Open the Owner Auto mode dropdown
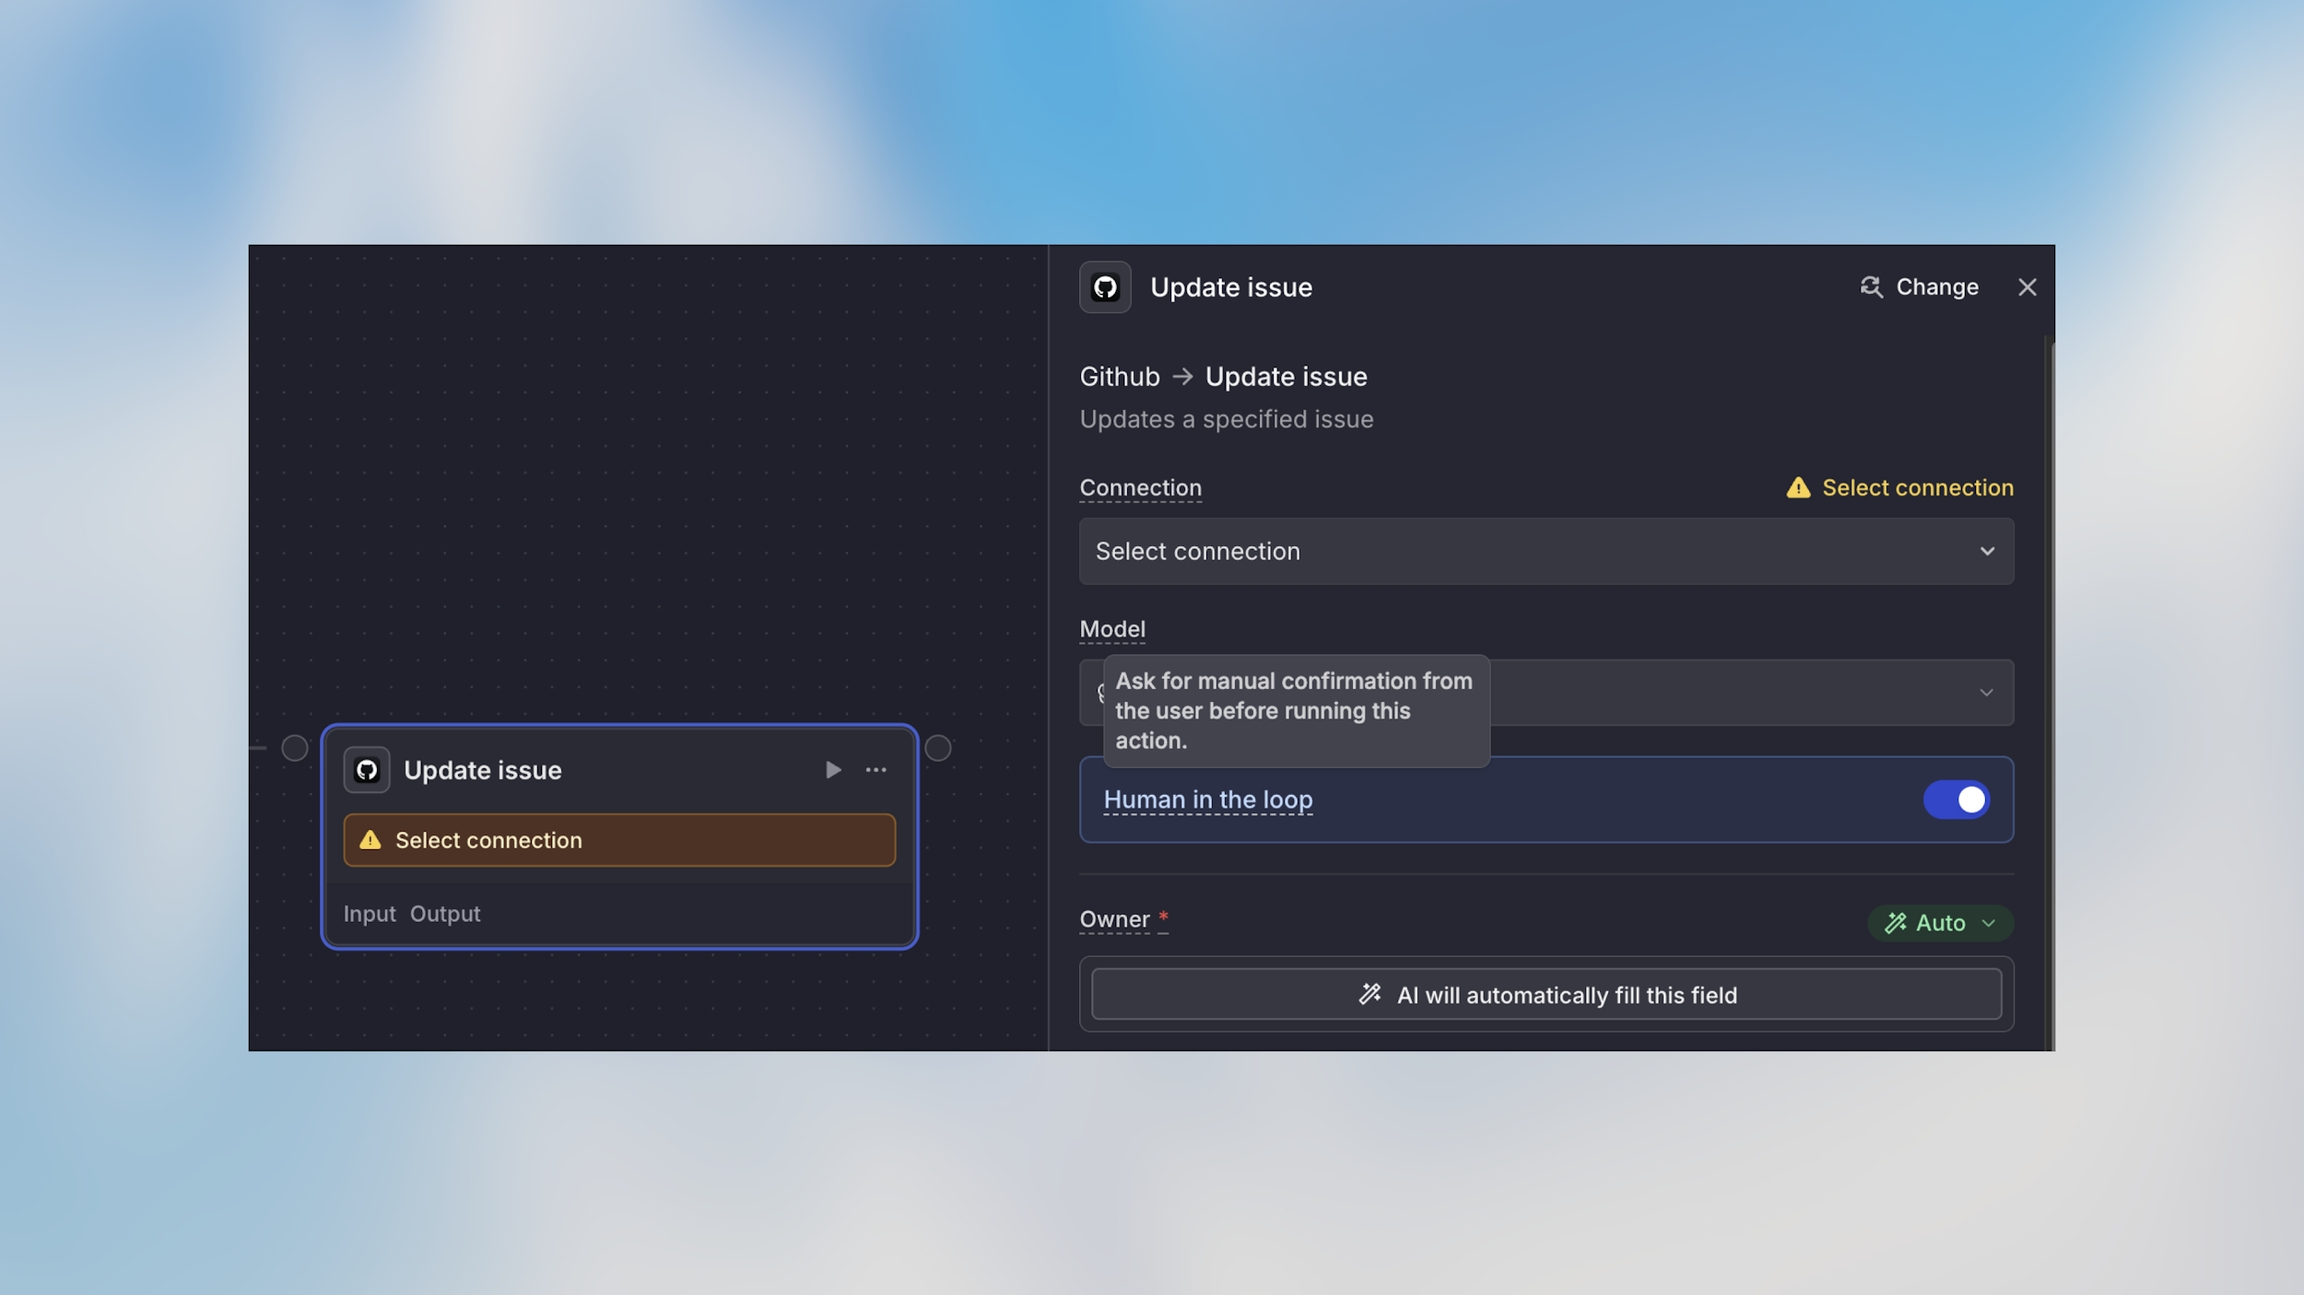The image size is (2304, 1295). 1940,923
